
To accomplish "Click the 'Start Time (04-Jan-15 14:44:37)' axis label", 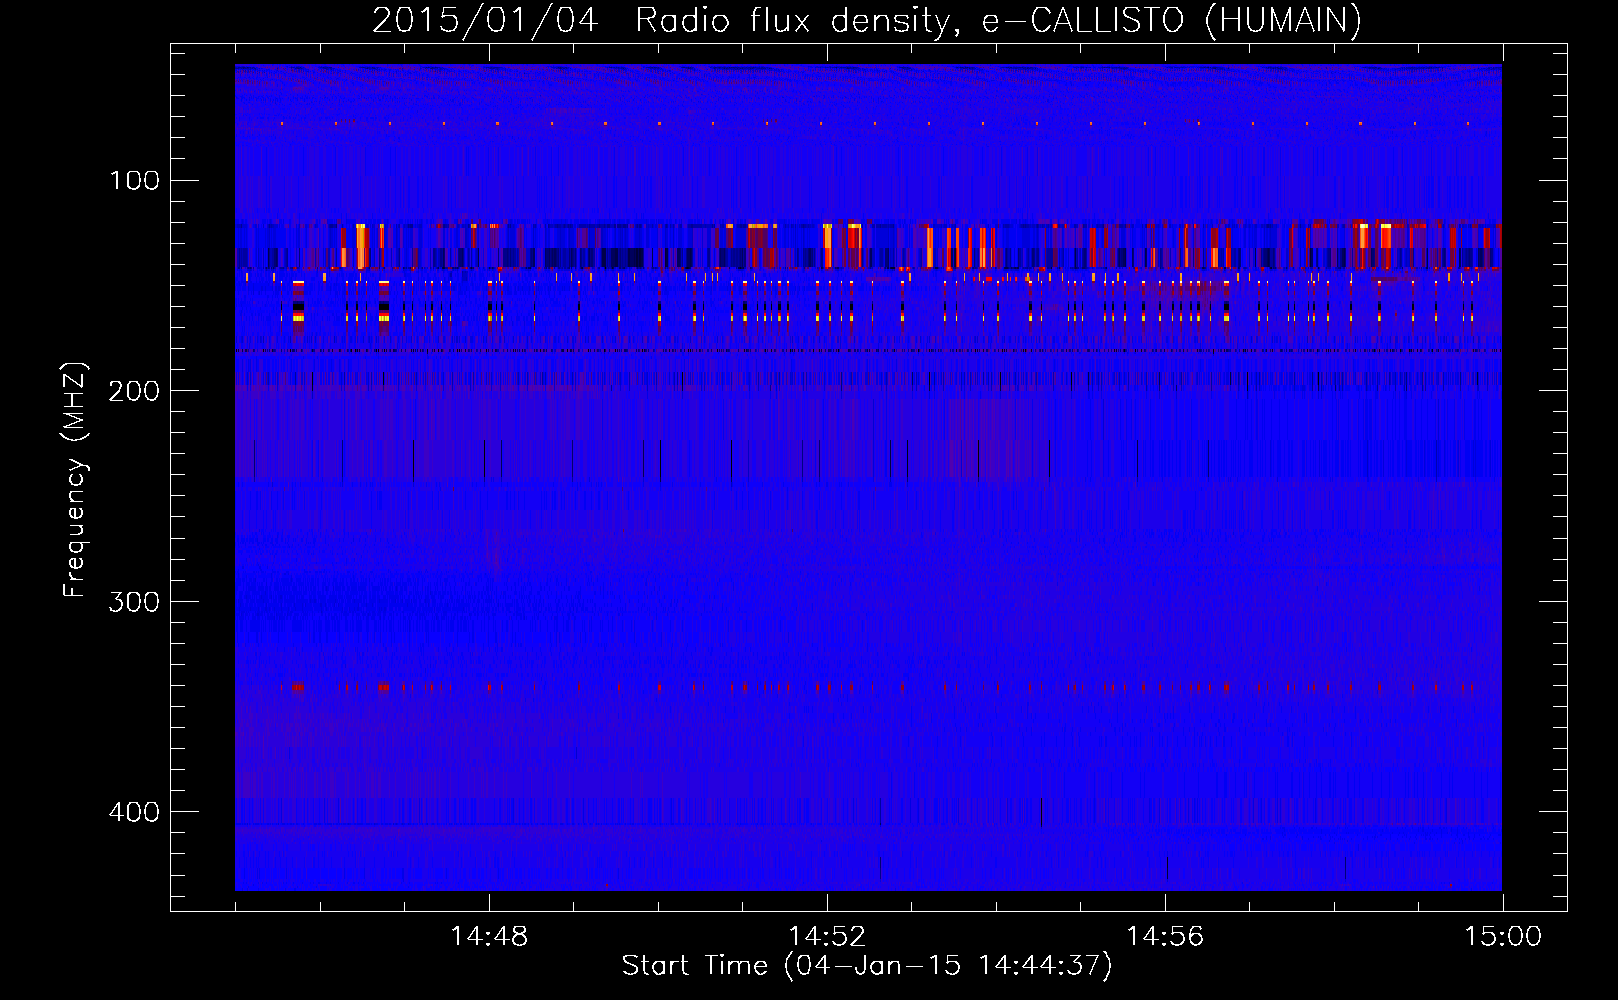I will 867,966.
